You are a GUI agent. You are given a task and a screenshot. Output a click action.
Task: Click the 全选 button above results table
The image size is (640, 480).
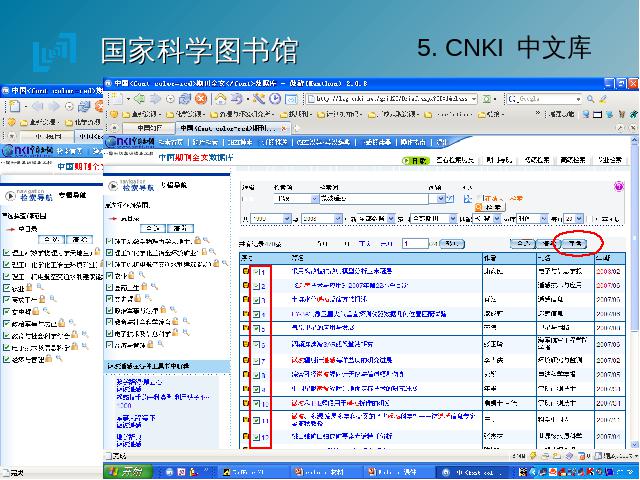point(523,244)
